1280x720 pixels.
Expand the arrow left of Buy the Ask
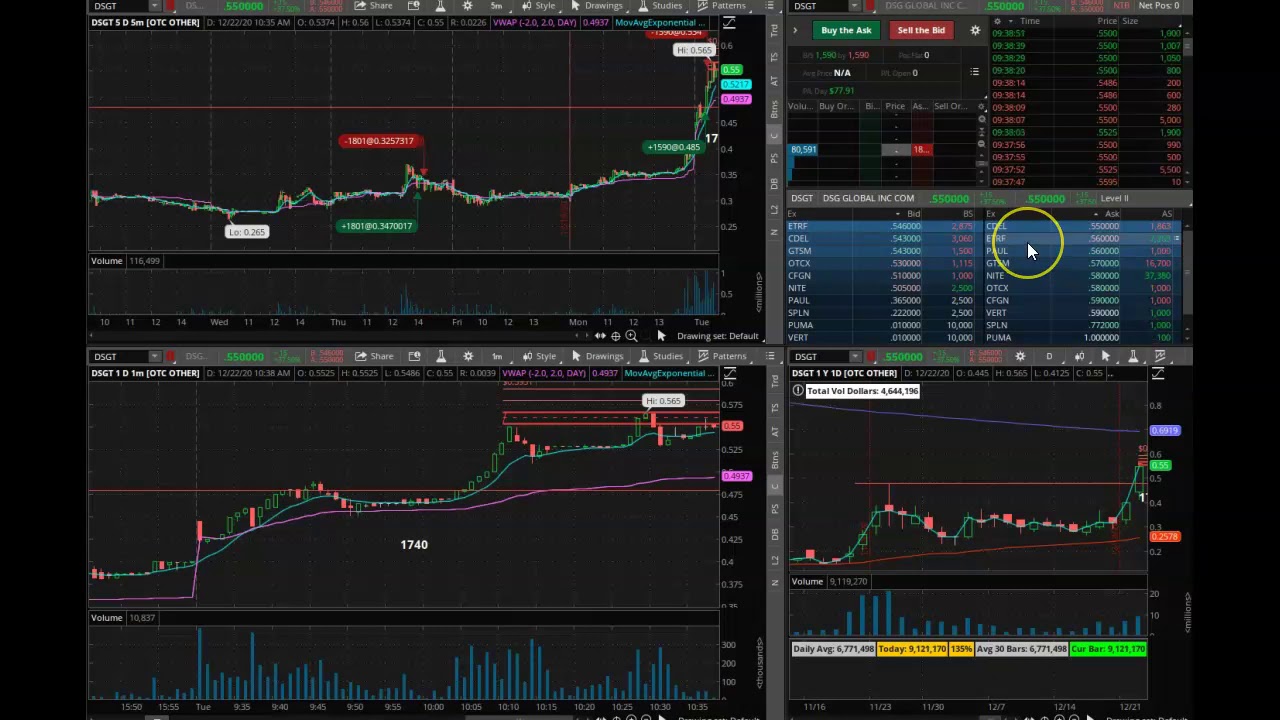[x=796, y=30]
